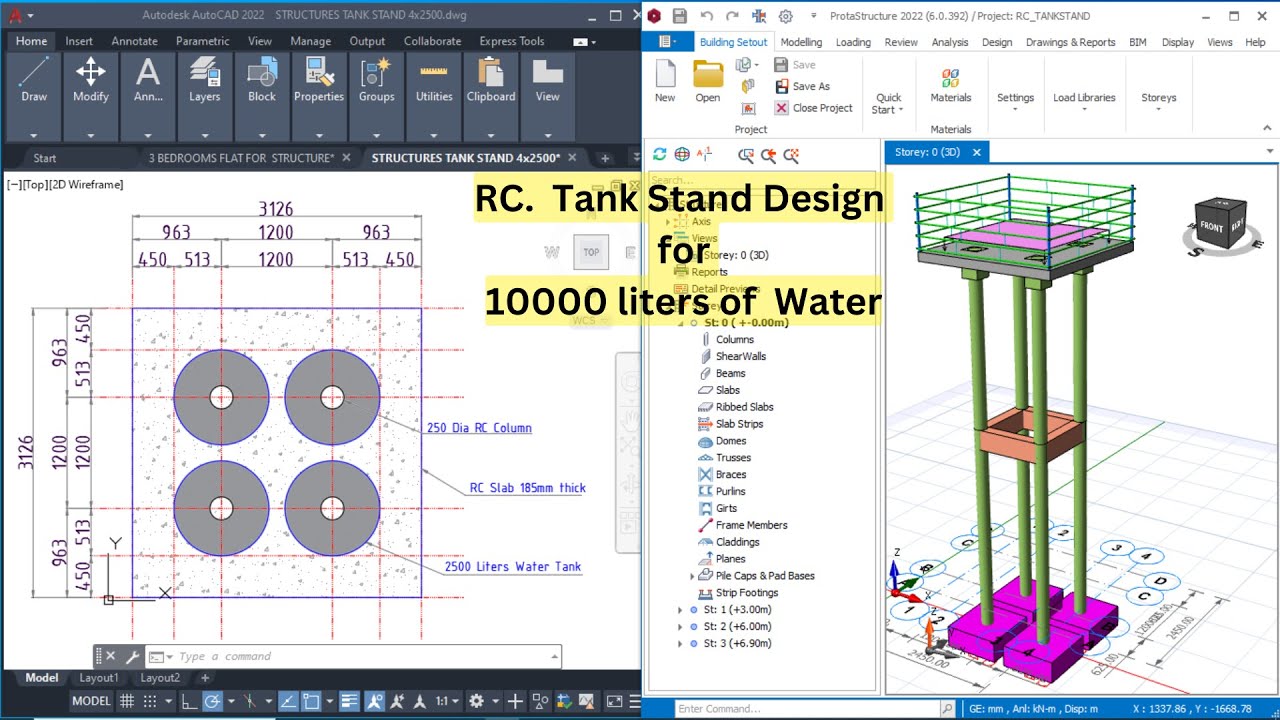This screenshot has height=720, width=1280.
Task: Toggle AutoCAD object snap tracking
Action: coord(288,702)
